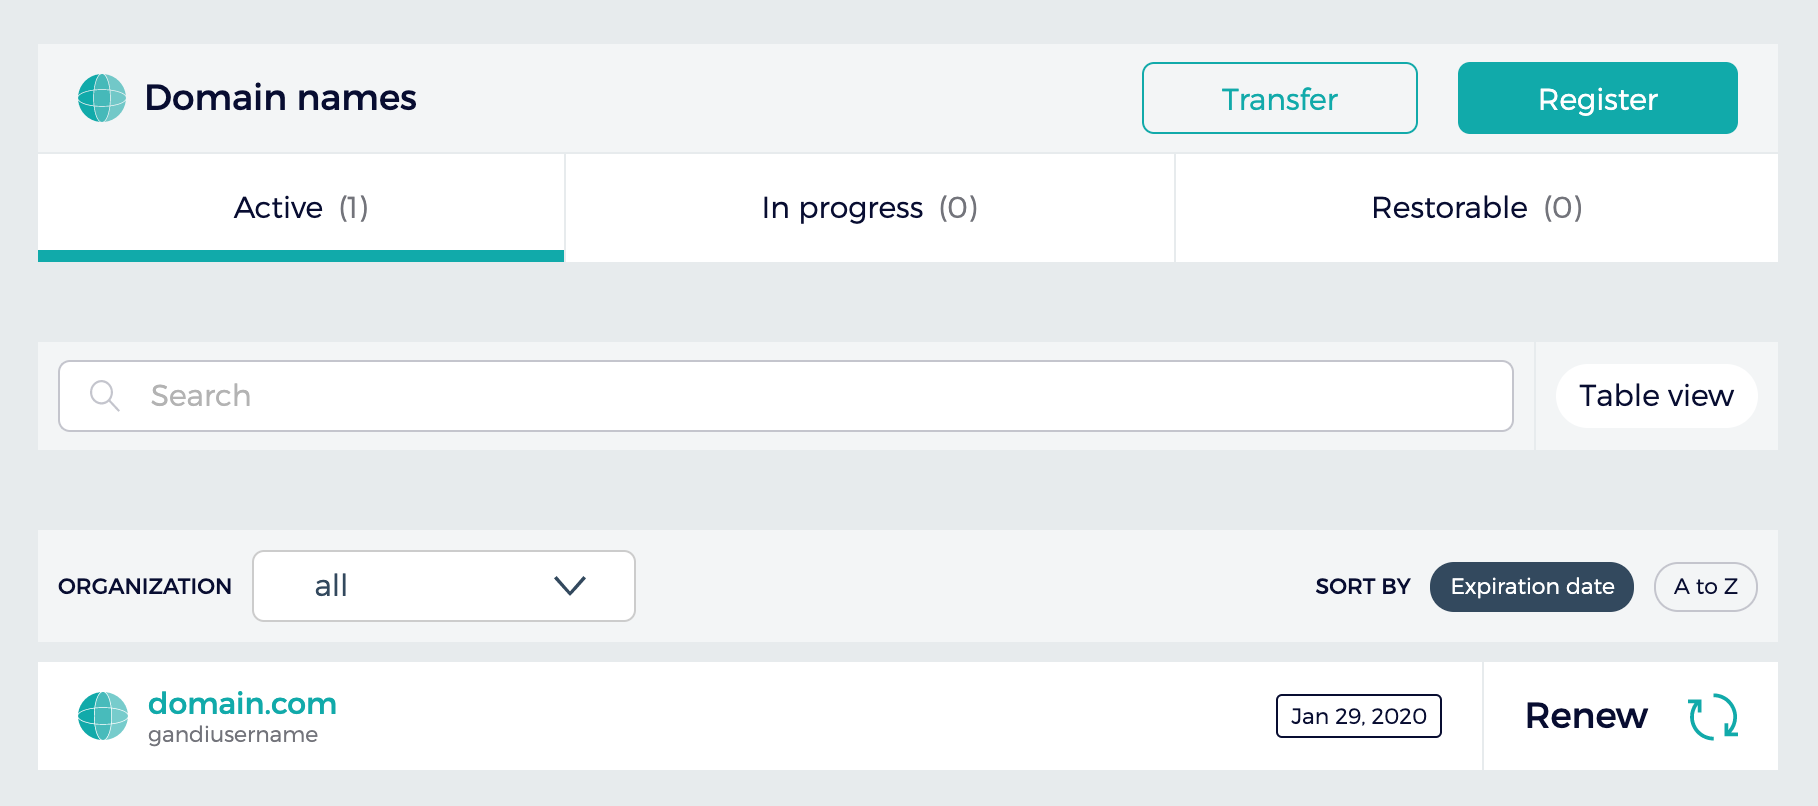
Task: Click the chevron arrow in Organization selector
Action: coord(570,586)
